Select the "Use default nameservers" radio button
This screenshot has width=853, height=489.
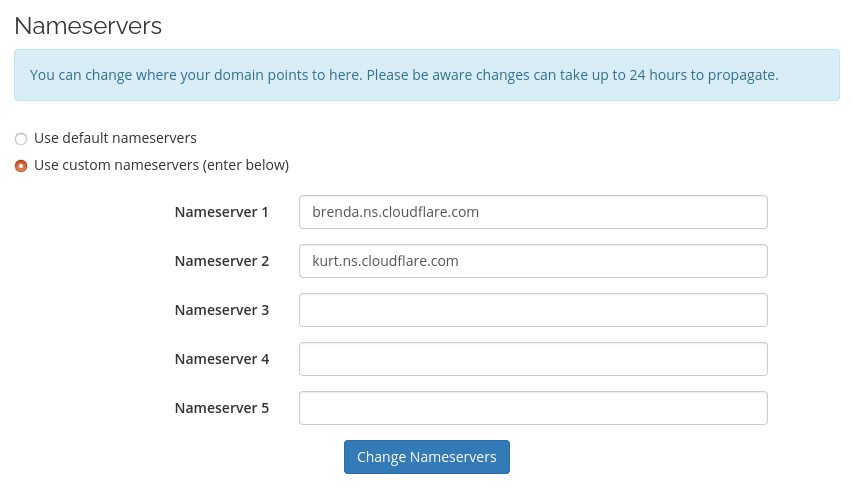(21, 139)
